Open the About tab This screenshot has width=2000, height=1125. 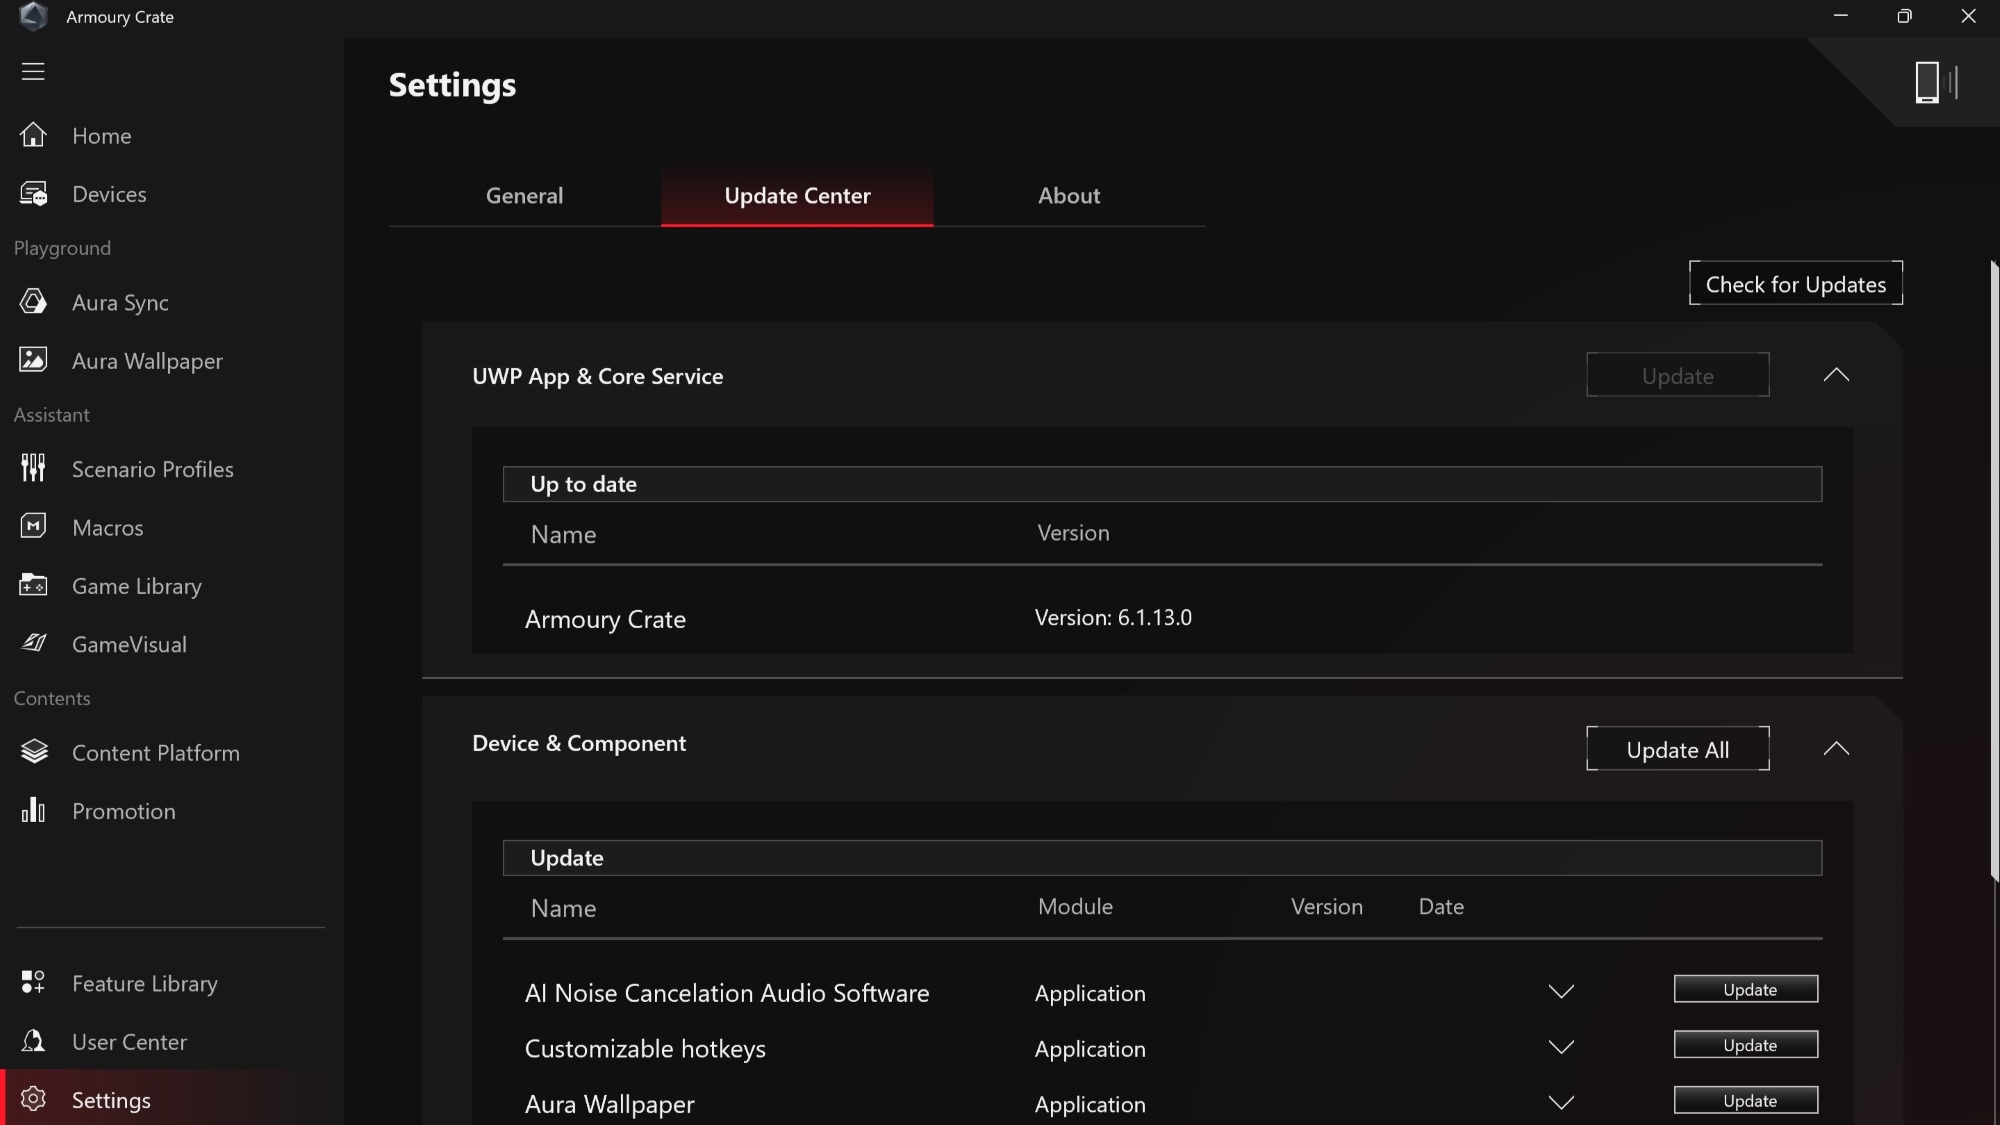click(x=1069, y=196)
